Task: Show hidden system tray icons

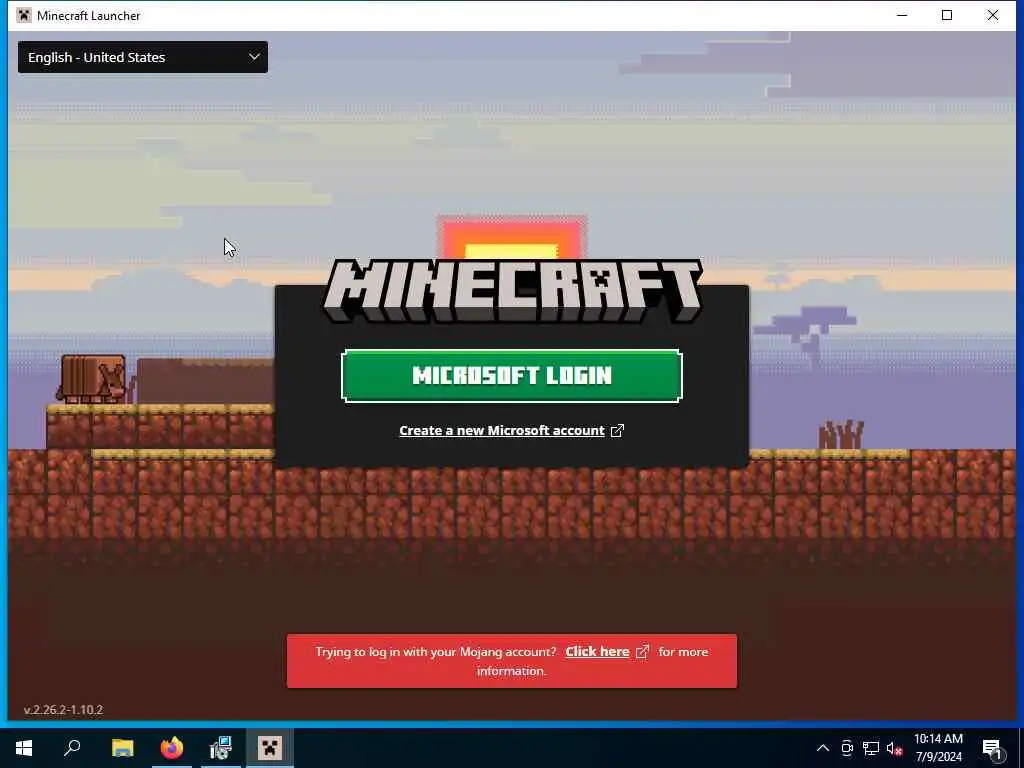Action: tap(823, 748)
